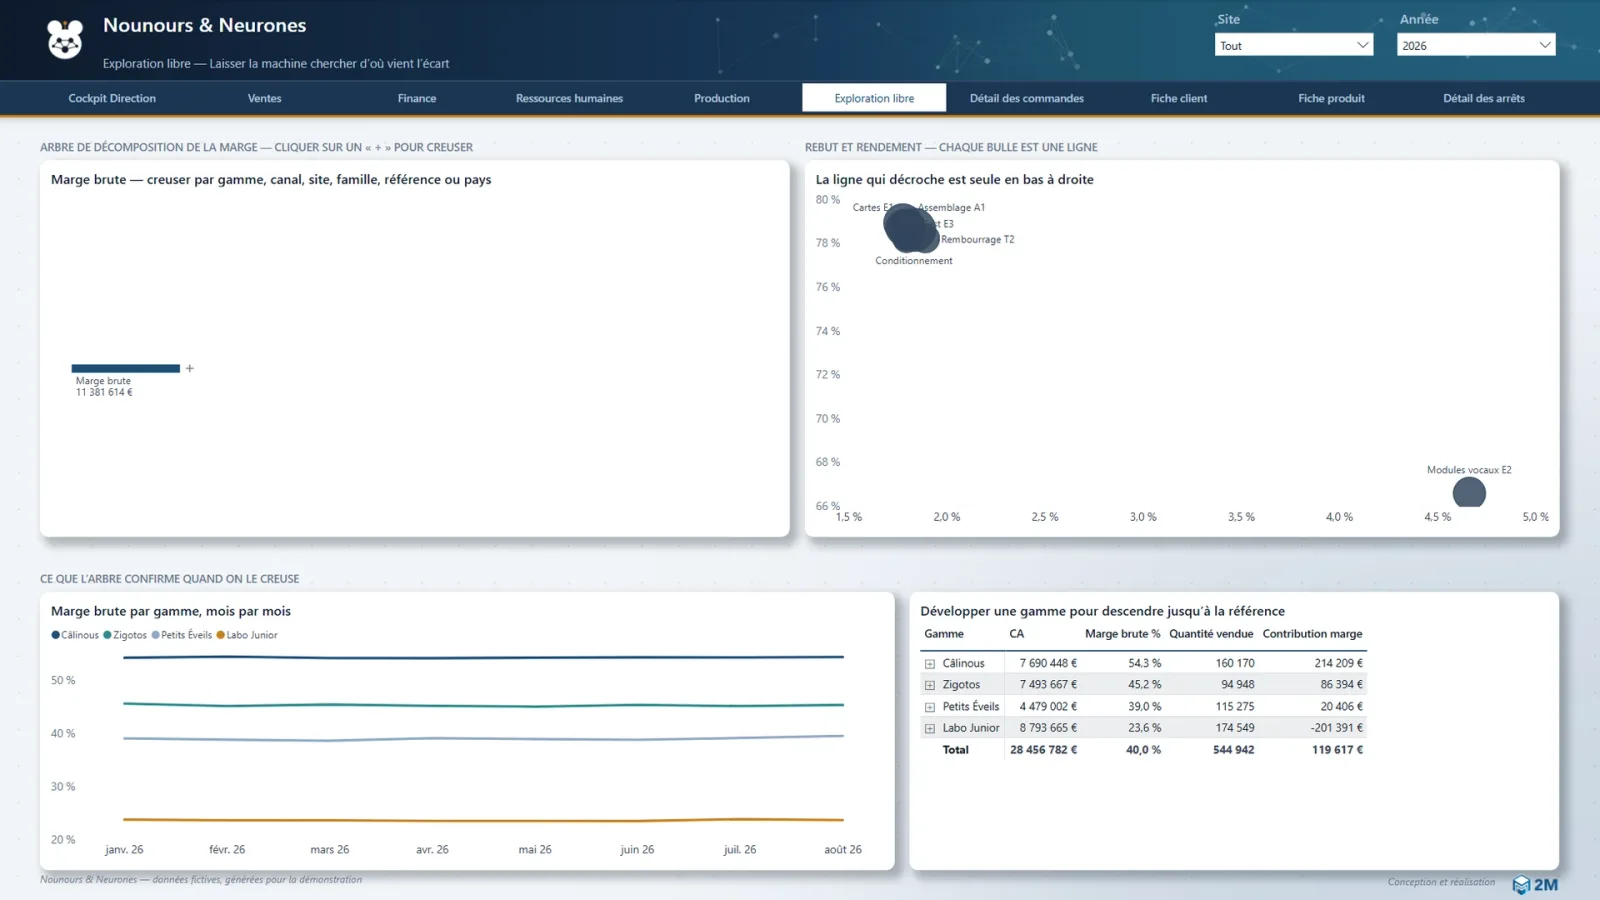Sort table by CA column header
Screen dimensions: 1600x900
[x=1016, y=634]
